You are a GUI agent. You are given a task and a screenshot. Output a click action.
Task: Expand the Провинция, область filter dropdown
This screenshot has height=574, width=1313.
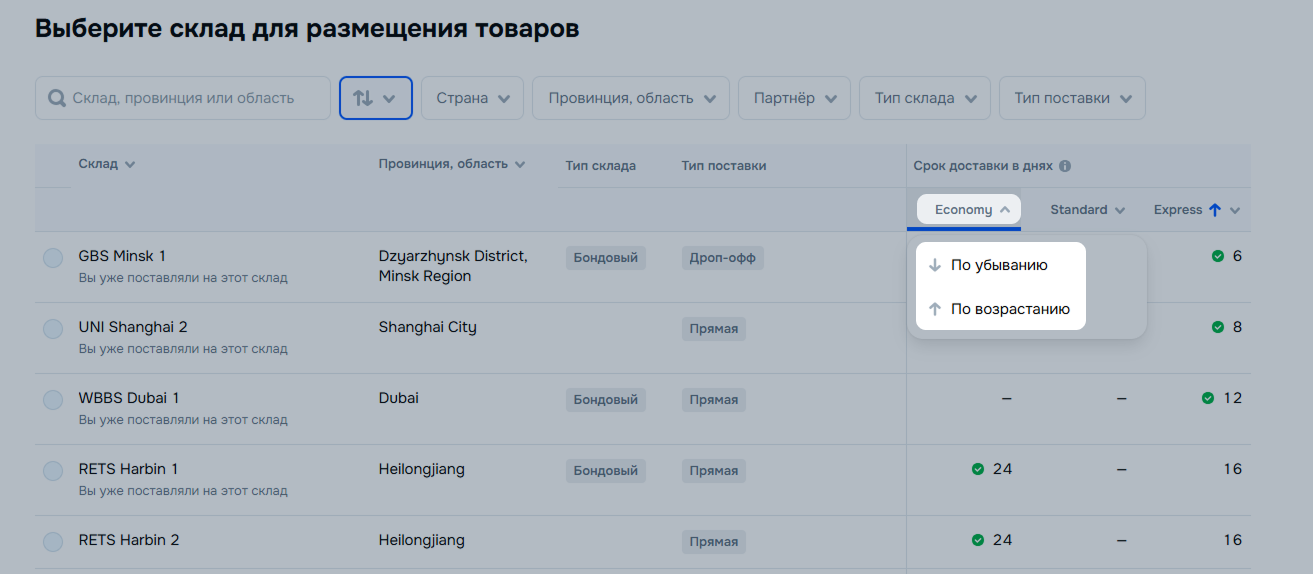coord(631,98)
